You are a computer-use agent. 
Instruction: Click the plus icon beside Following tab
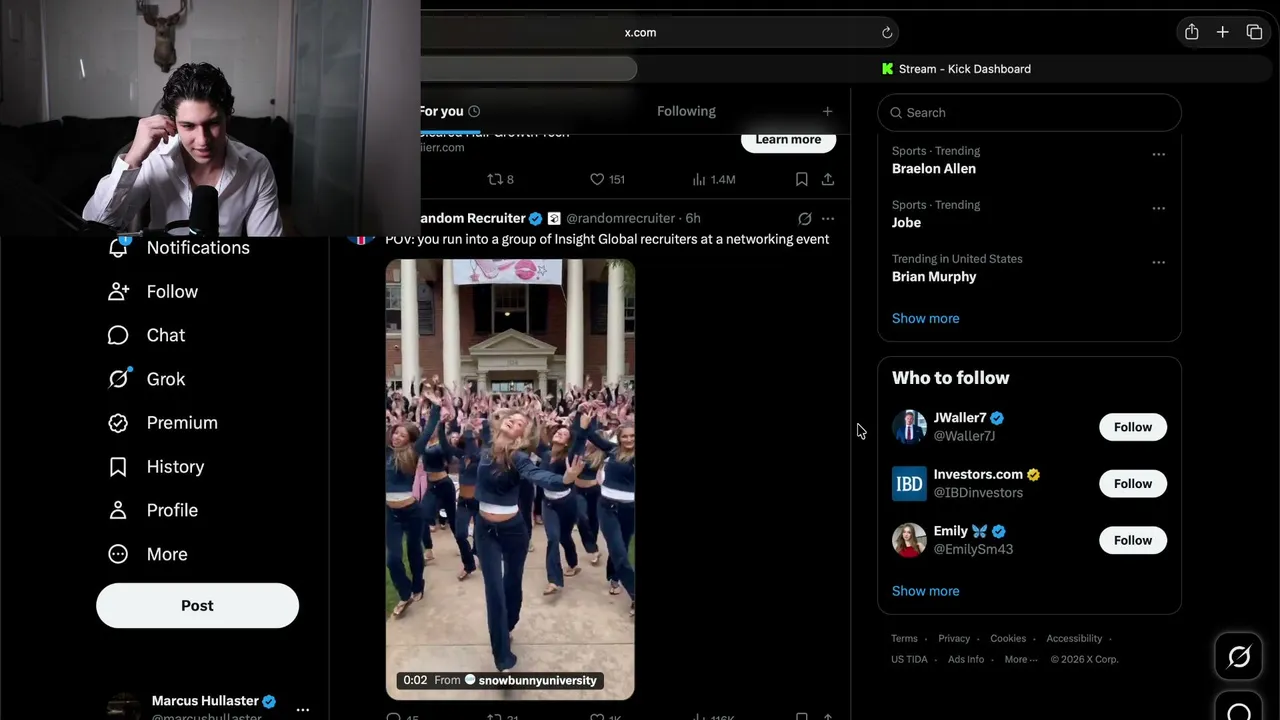click(827, 111)
